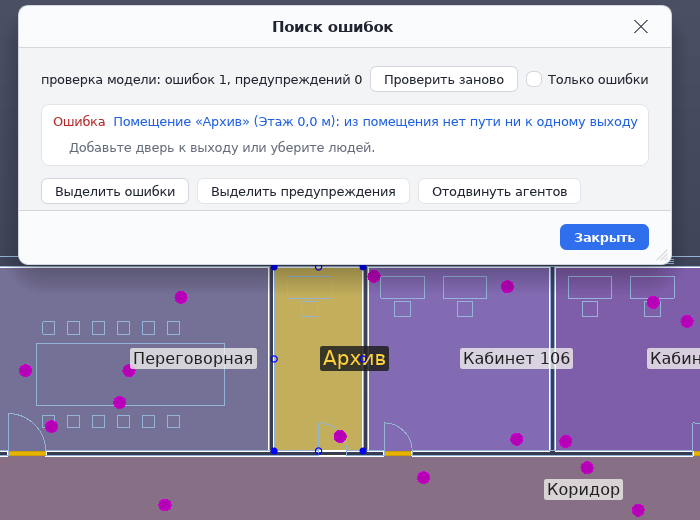Screen dimensions: 700x520
Task: Click the «Проверить заново» button
Action: coord(444,79)
